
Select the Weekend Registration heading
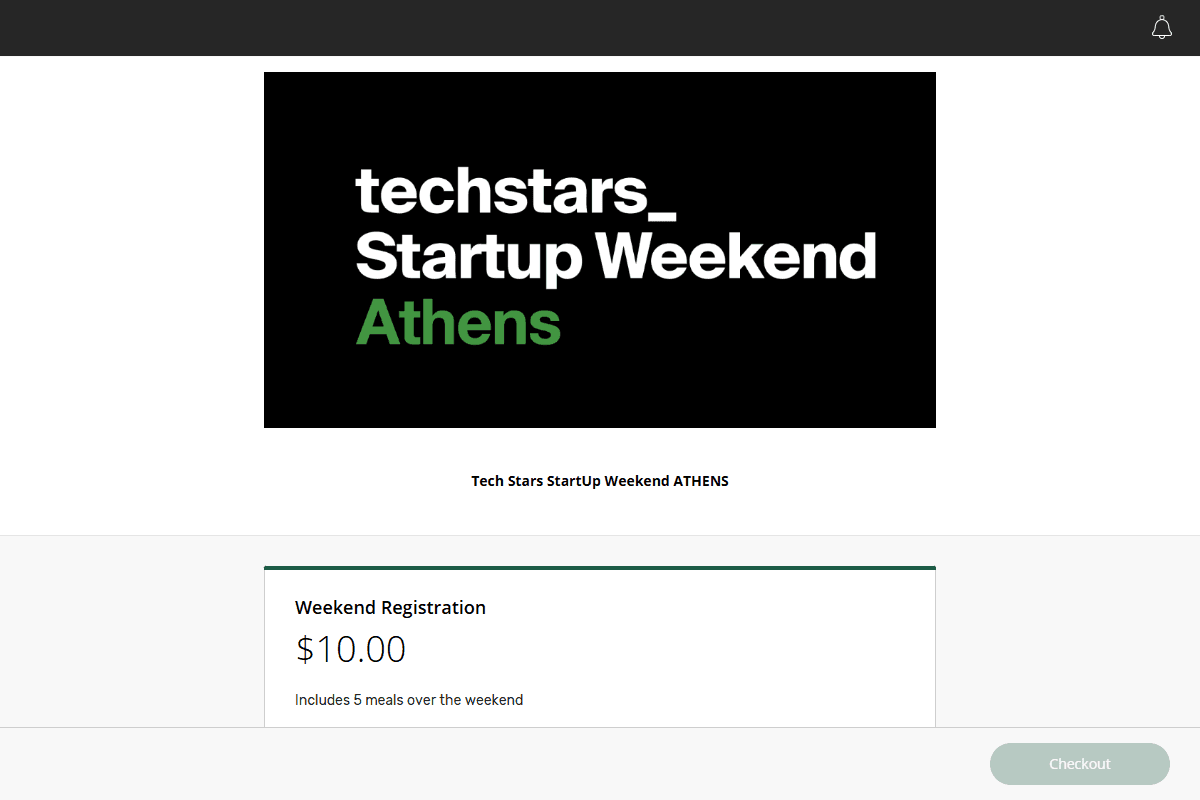tap(390, 607)
